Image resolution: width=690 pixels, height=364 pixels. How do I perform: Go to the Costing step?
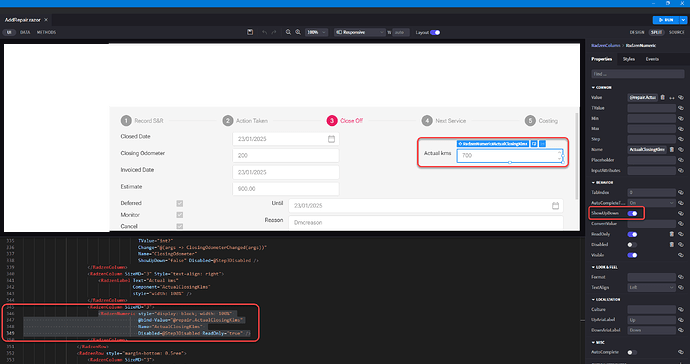(x=541, y=121)
